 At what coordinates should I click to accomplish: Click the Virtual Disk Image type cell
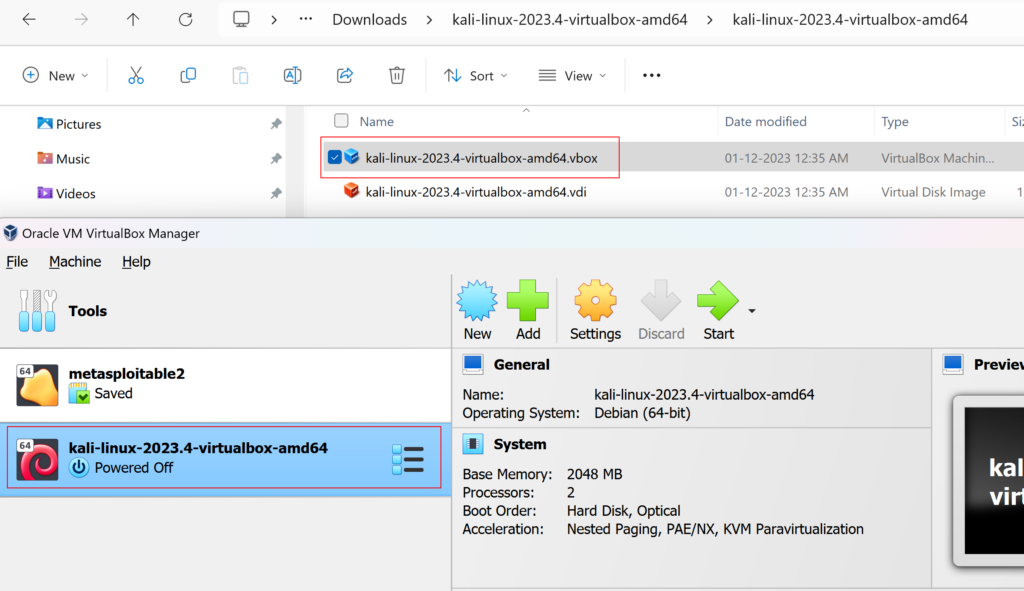(933, 192)
